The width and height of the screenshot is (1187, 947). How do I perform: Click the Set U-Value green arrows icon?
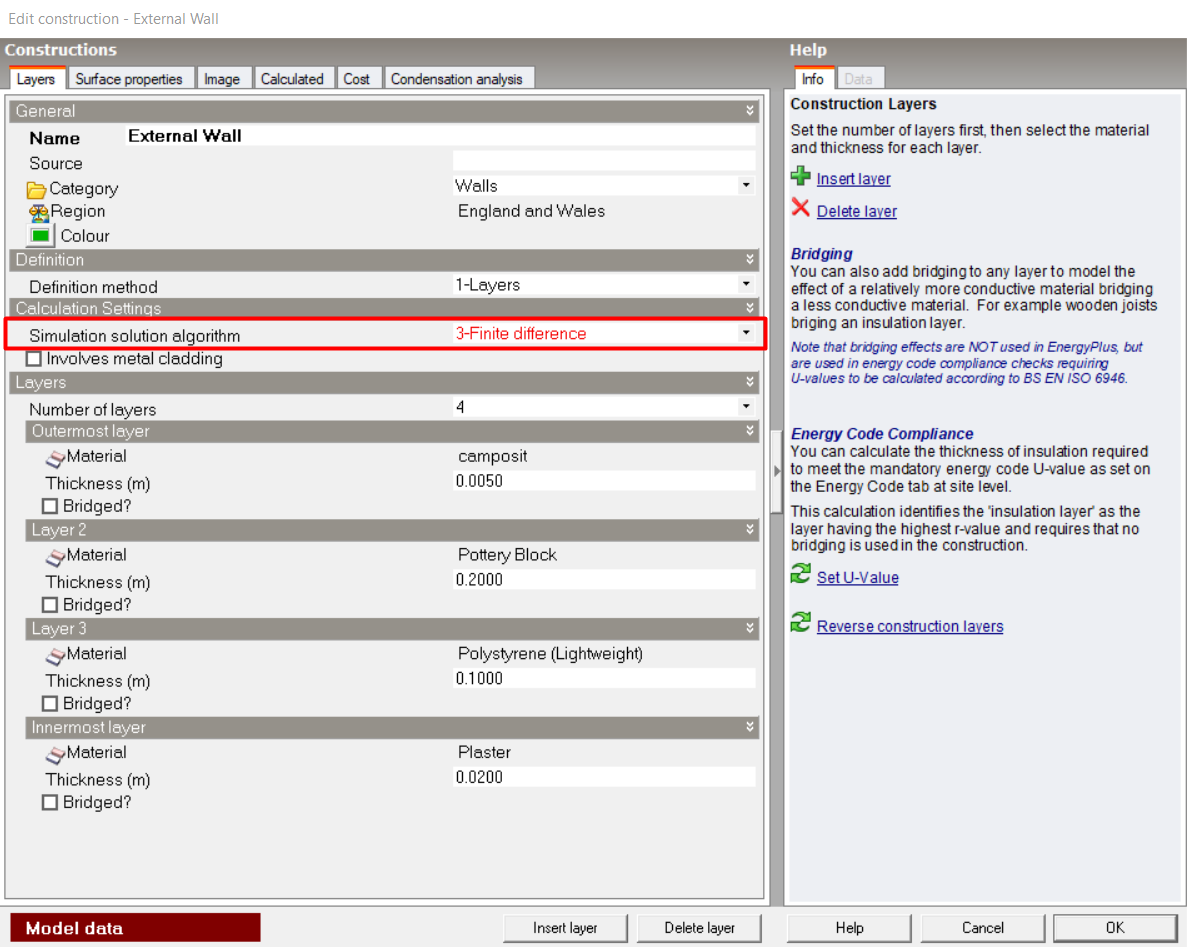(x=800, y=574)
